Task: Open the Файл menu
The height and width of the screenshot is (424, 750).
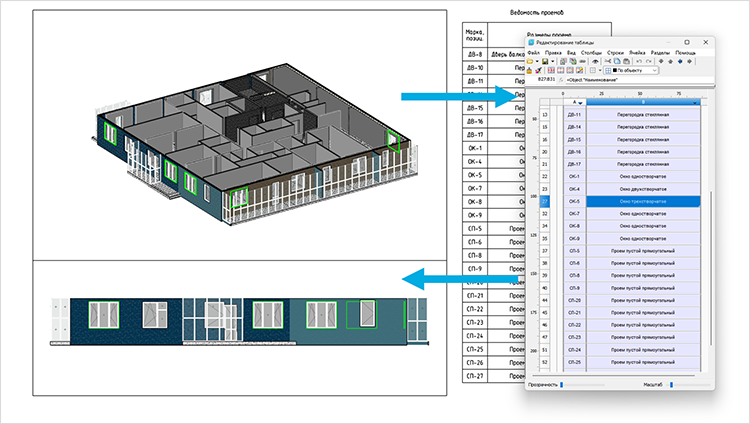Action: pos(533,52)
